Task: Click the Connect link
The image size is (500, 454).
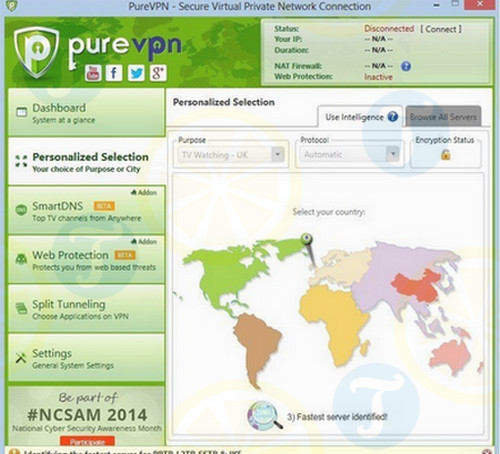Action: click(441, 29)
